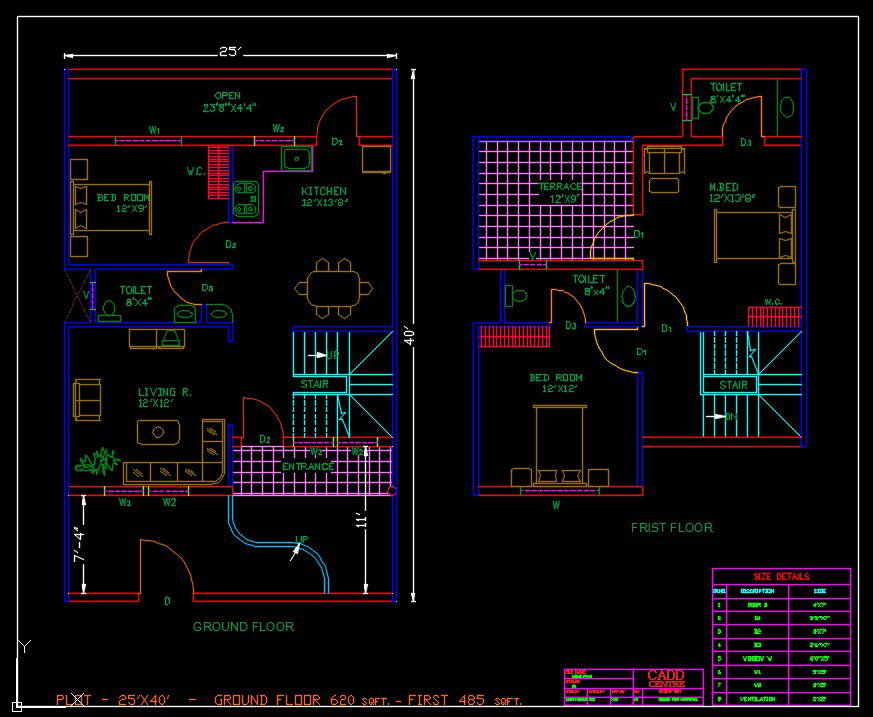Select the TERRACE 12'X9' room label
This screenshot has width=873, height=717.
560,192
